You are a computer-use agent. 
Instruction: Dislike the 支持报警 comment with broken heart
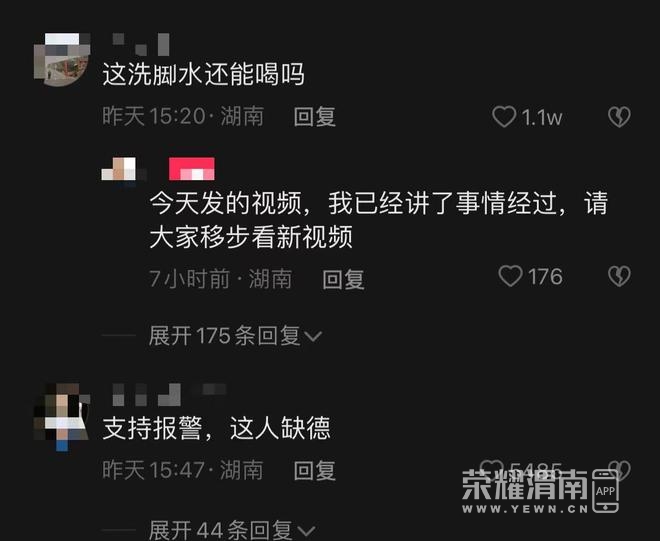coord(619,469)
